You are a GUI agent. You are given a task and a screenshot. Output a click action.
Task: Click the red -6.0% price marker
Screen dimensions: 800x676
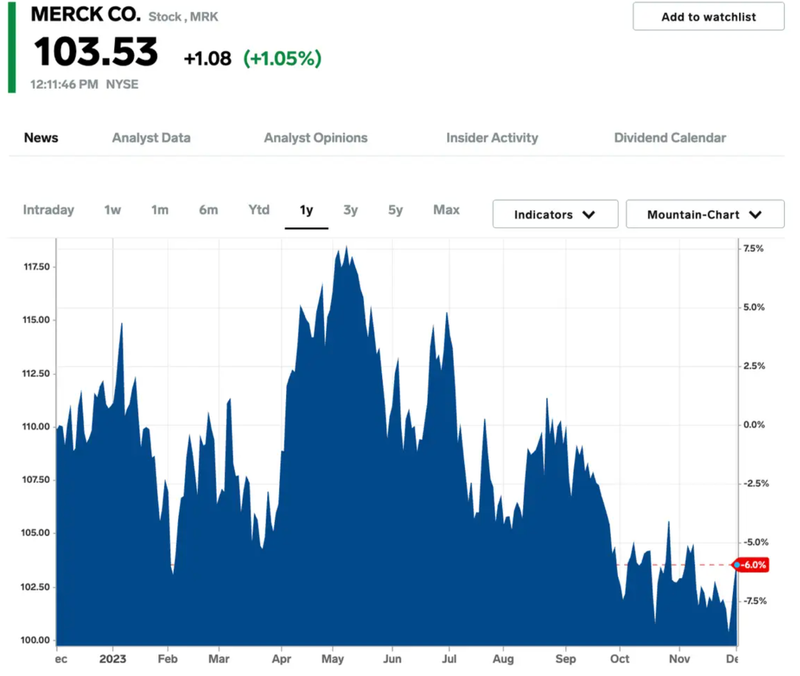[x=751, y=565]
